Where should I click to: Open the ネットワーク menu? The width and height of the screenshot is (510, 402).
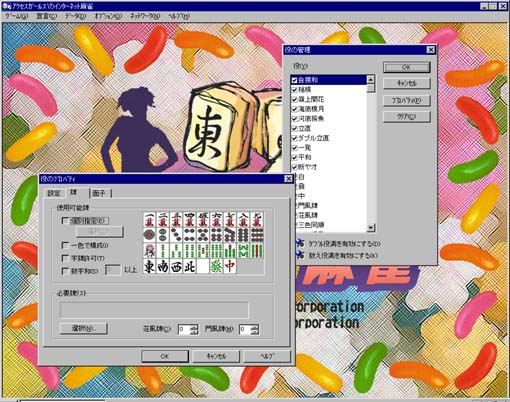(x=145, y=16)
